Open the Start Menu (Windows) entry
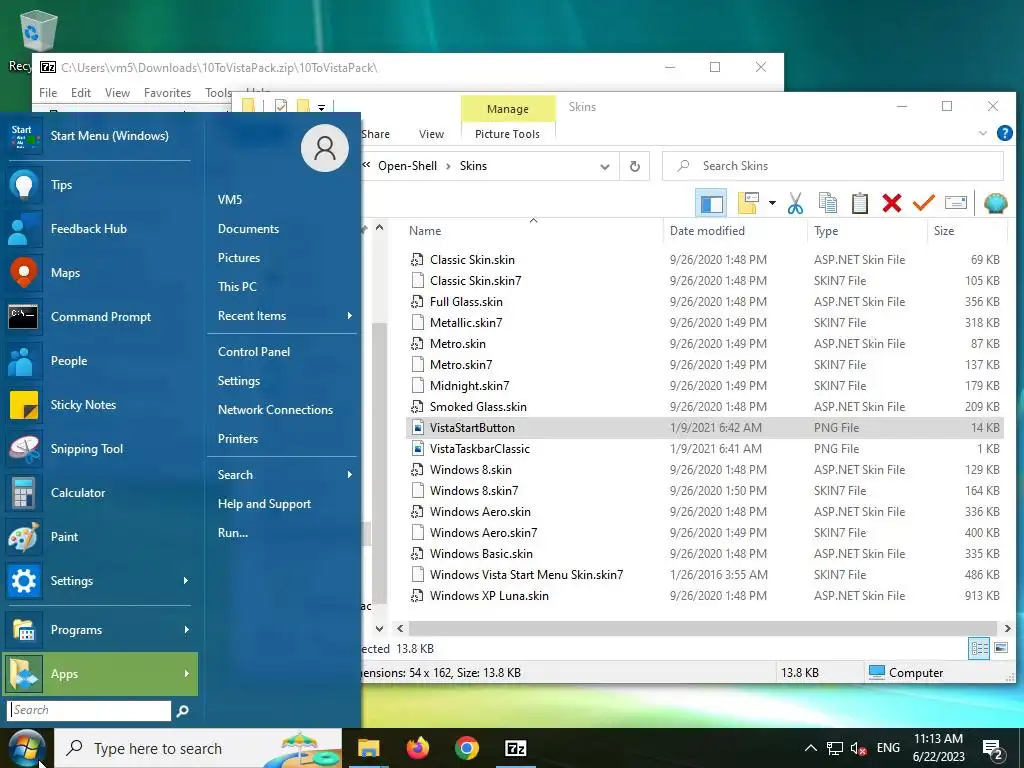 coord(100,136)
